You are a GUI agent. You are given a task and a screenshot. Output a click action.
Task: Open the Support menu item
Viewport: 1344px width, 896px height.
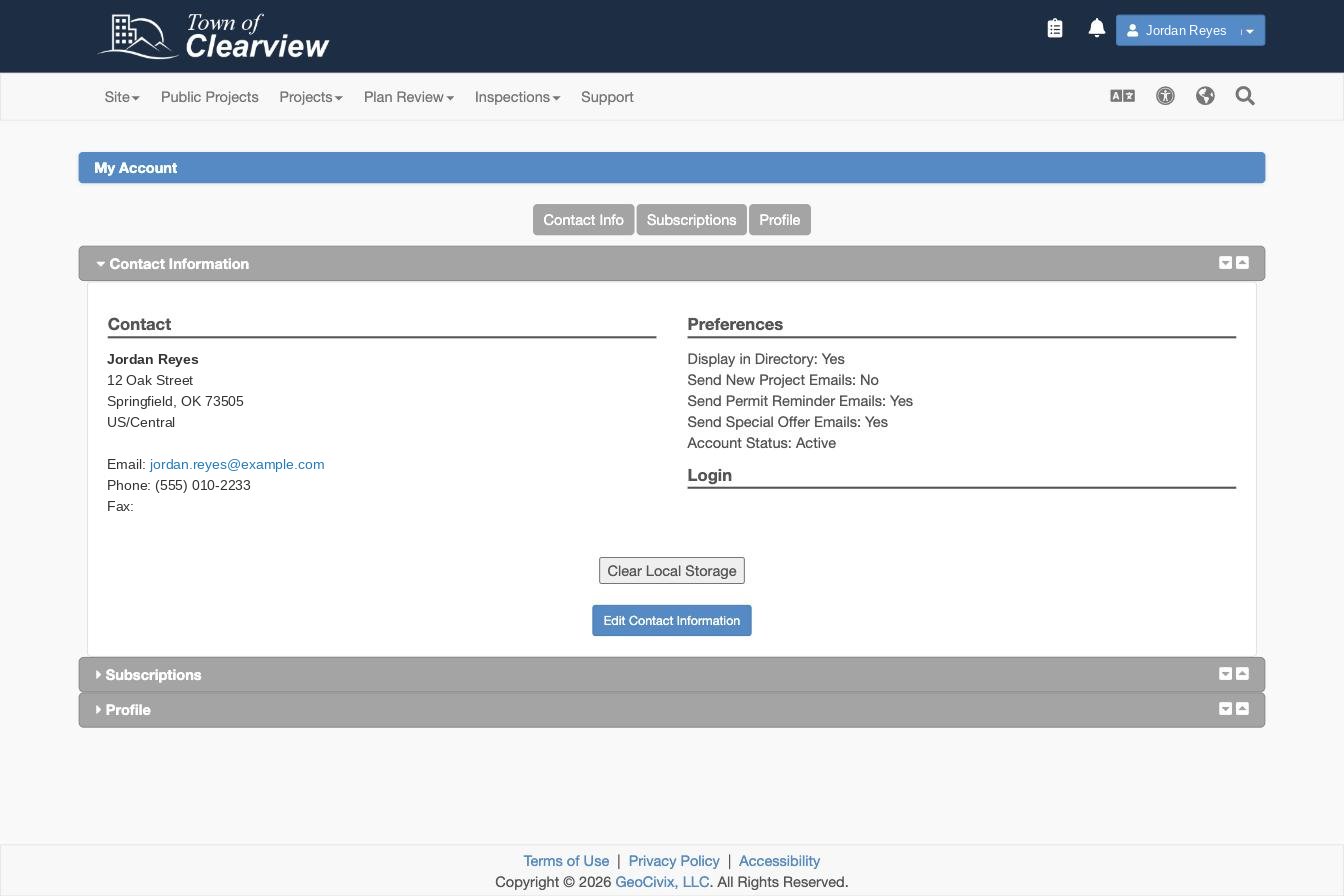point(607,97)
